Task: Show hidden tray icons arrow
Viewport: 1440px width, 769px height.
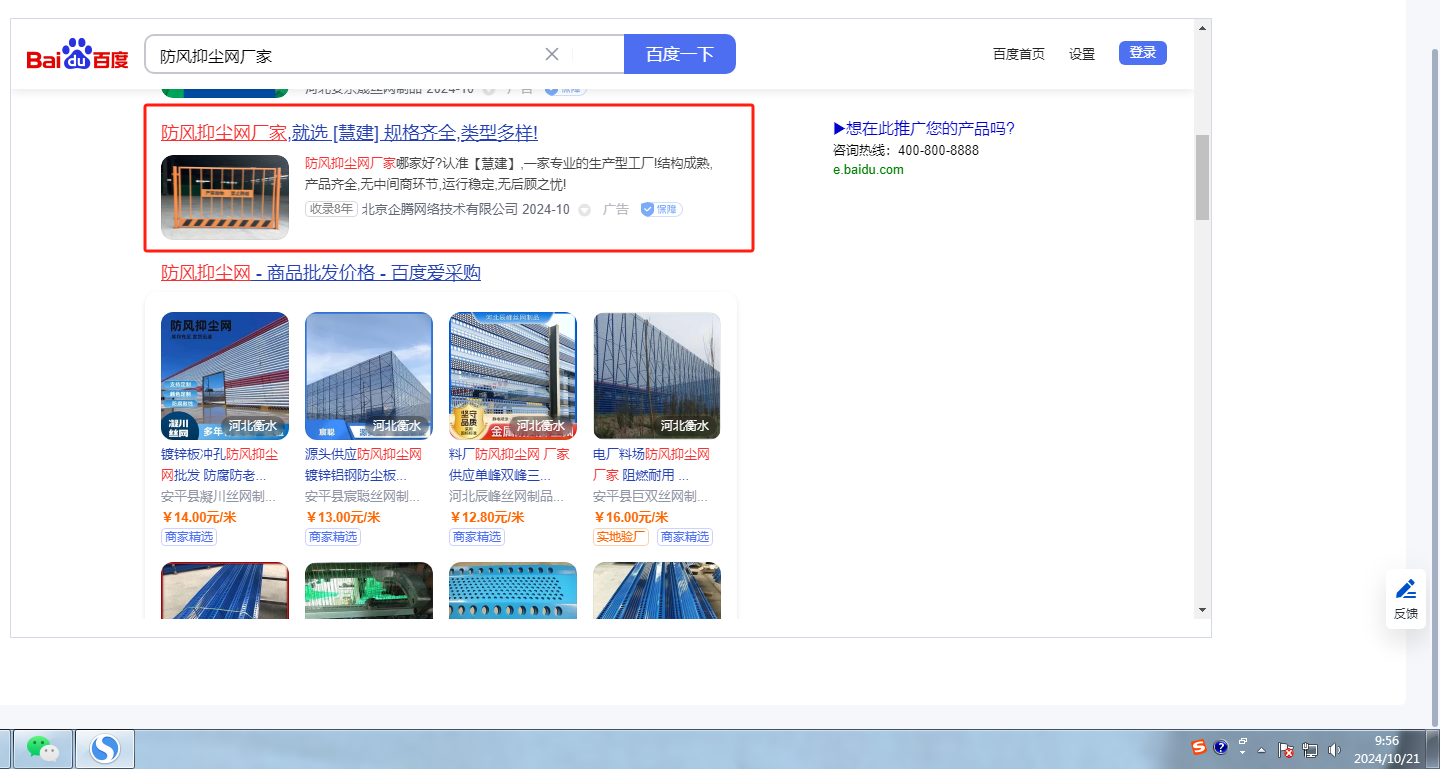Action: [1262, 749]
